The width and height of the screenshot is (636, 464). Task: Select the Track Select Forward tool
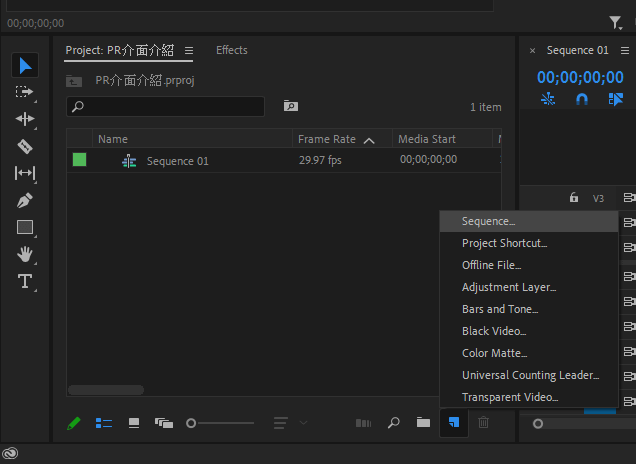25,92
